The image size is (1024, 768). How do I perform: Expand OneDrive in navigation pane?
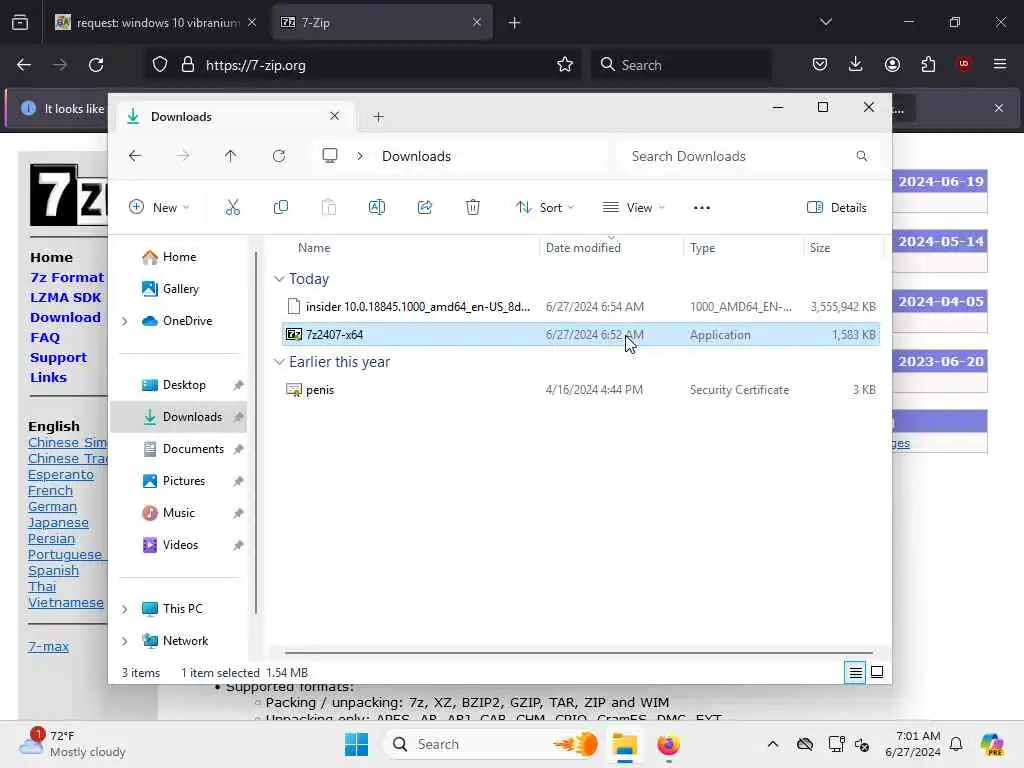[124, 321]
